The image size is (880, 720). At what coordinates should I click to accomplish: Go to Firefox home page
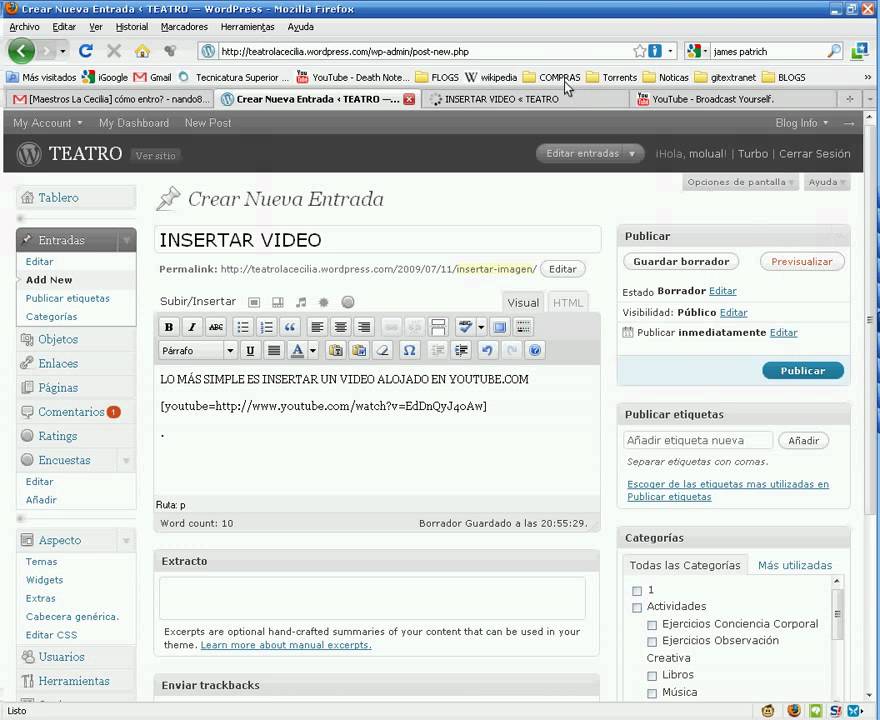[143, 52]
